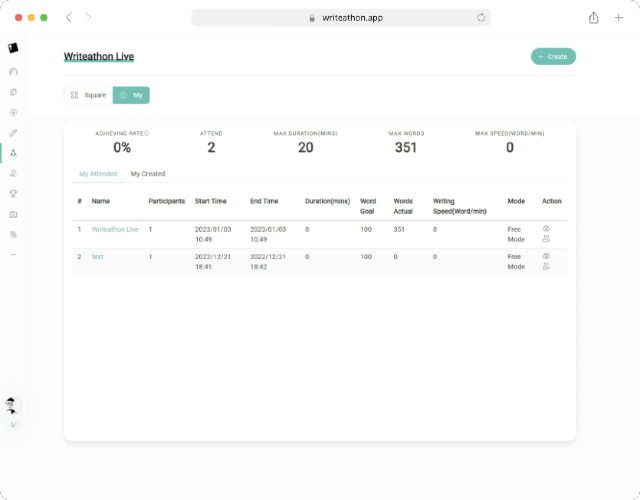Click the Duration(mins) column header
This screenshot has height=500, width=640.
pos(327,201)
